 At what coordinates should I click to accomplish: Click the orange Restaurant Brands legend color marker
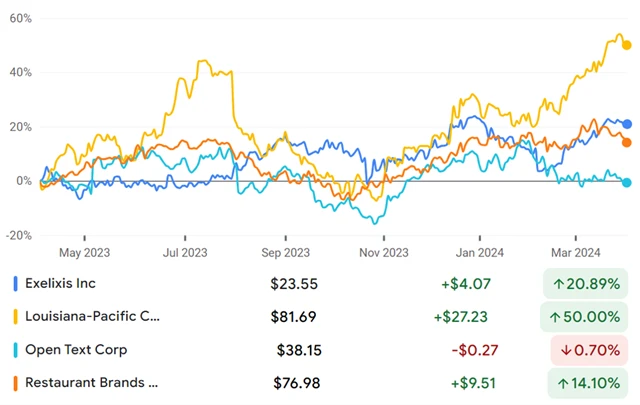14,383
